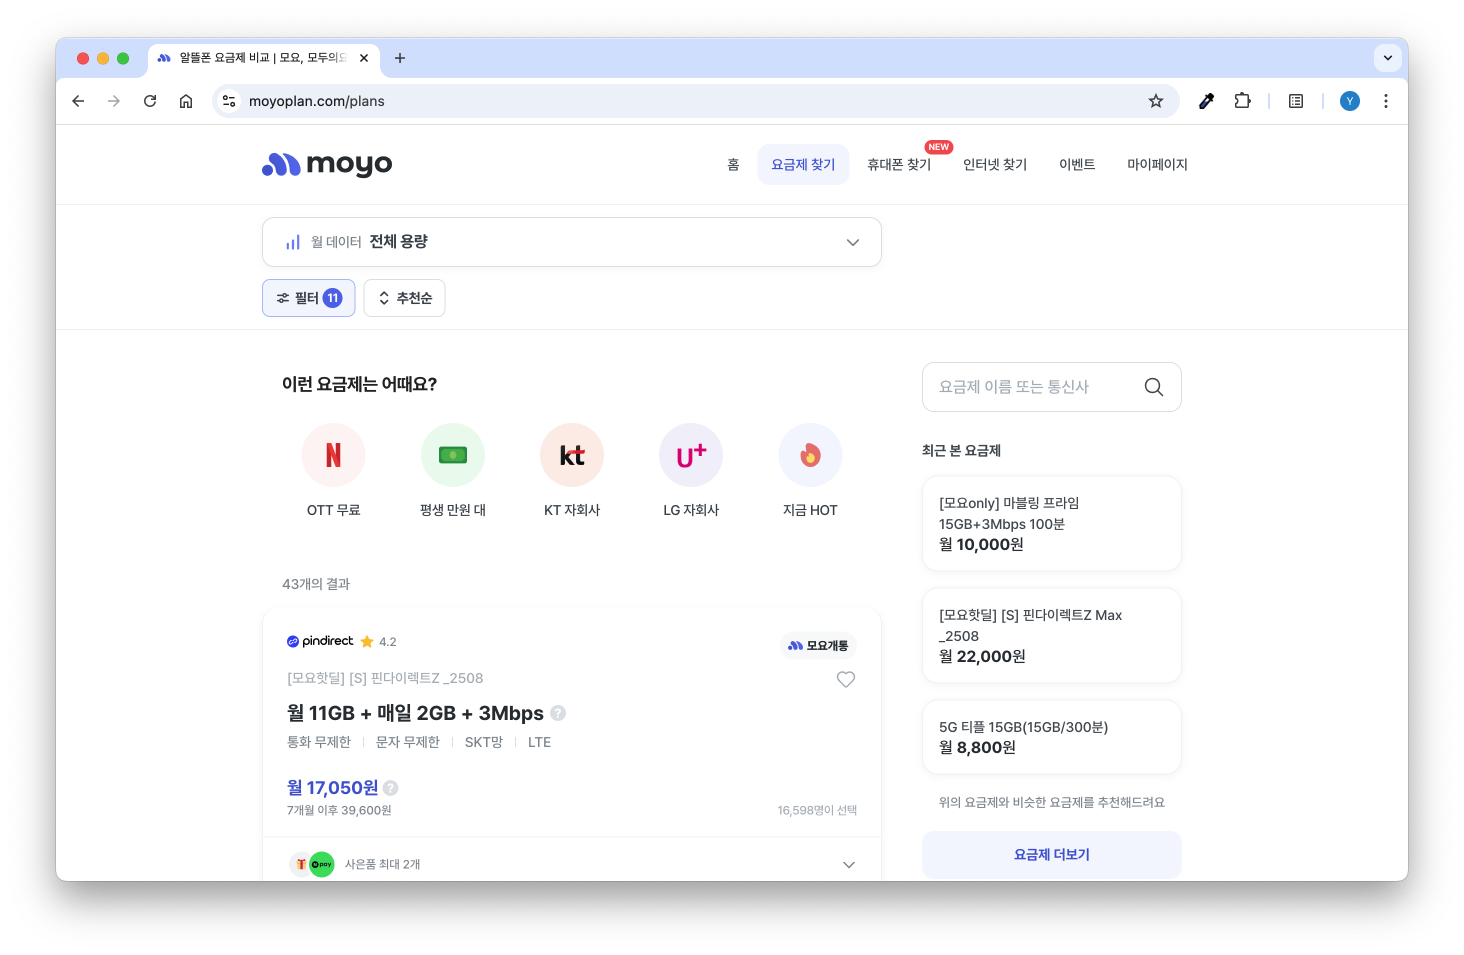The image size is (1464, 955).
Task: Click the moyo logo
Action: tap(327, 164)
